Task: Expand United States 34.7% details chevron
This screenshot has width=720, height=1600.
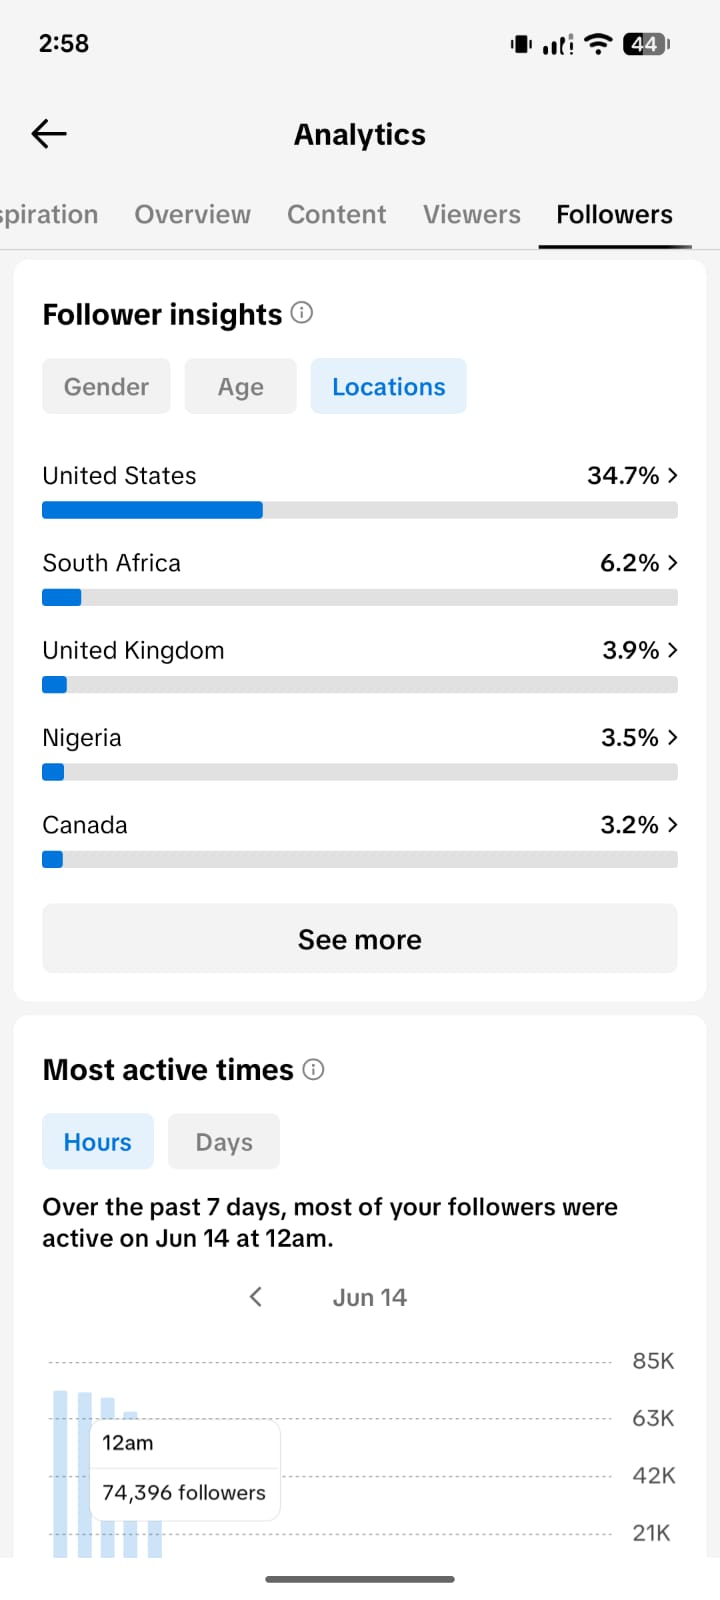Action: [673, 475]
